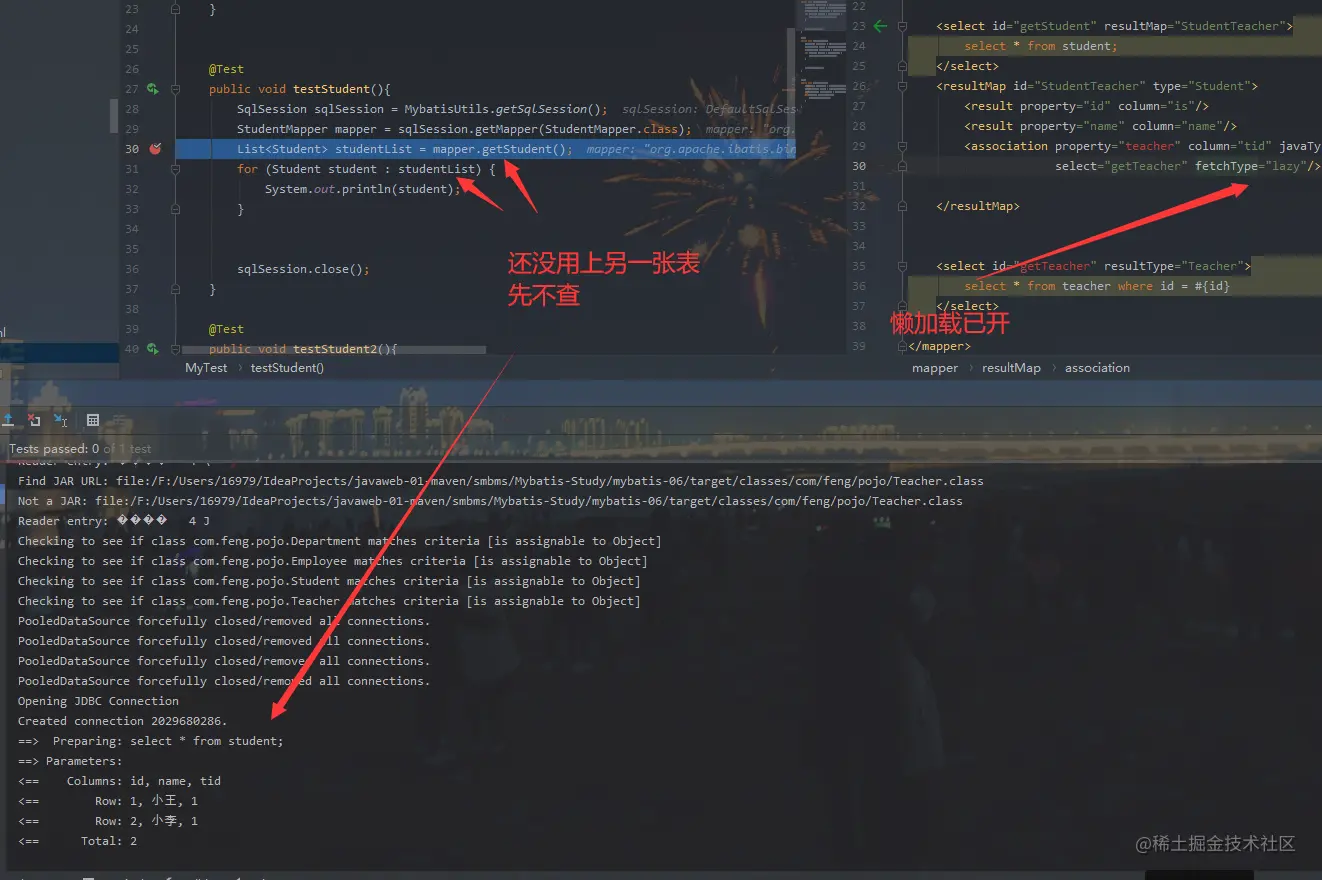Click the Run to Cursor icon
This screenshot has width=1322, height=880.
coord(61,420)
